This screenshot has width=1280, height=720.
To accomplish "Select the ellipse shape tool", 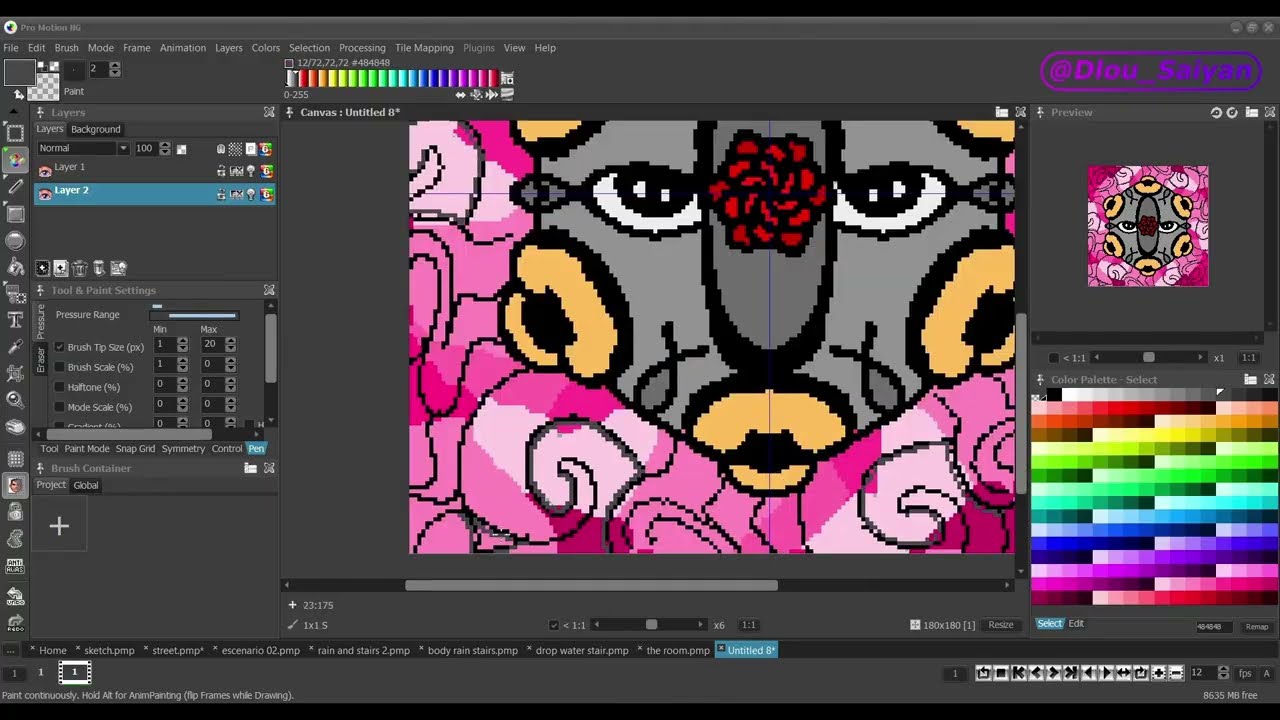I will click(x=15, y=241).
